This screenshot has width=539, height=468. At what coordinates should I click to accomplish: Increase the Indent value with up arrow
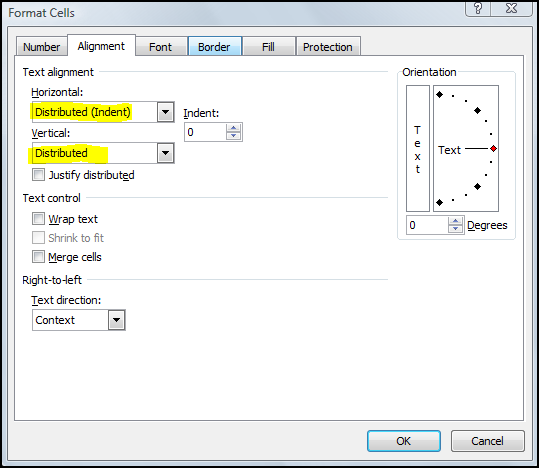click(x=233, y=128)
